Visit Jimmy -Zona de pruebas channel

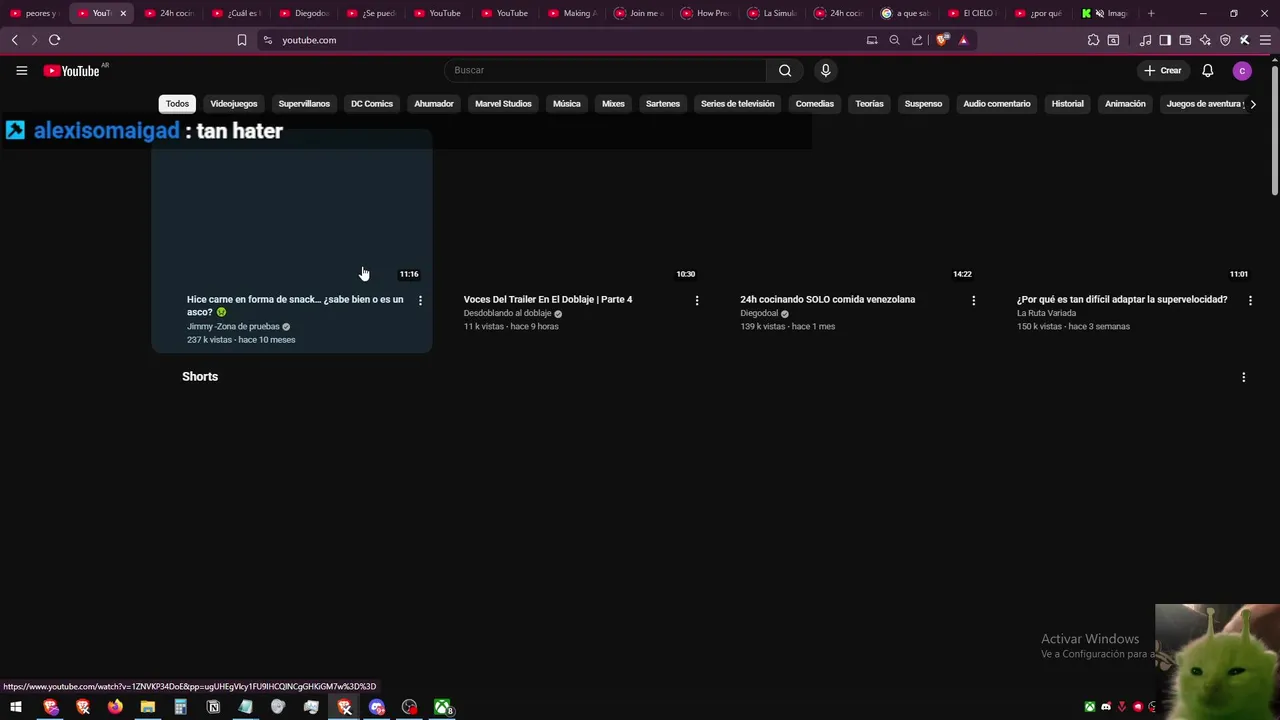[x=233, y=327]
